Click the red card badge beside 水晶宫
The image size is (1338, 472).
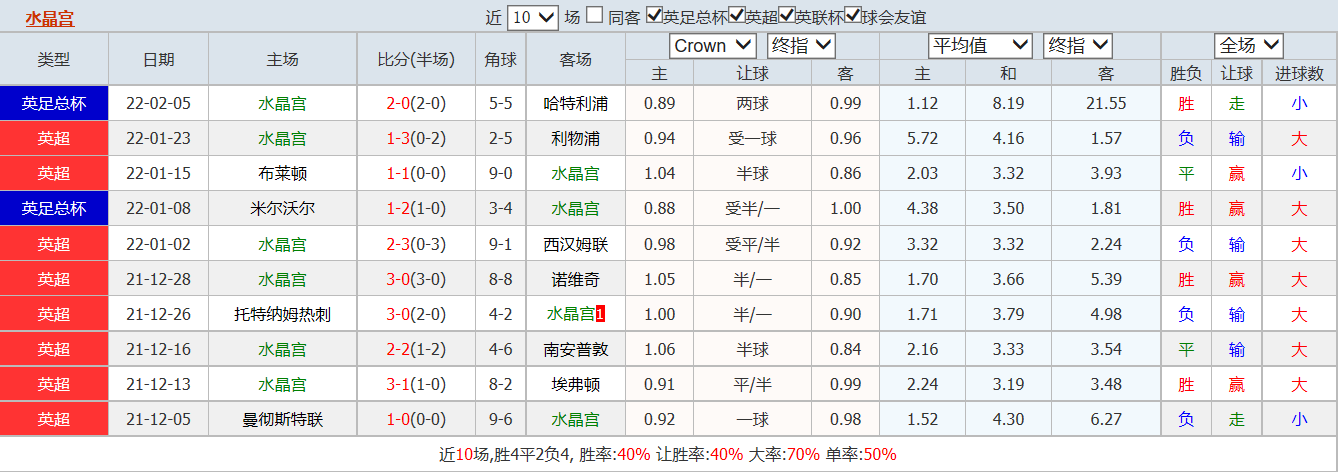point(600,314)
